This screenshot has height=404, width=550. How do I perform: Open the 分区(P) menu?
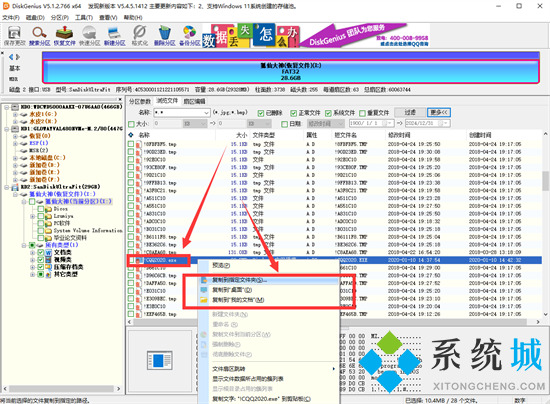[60, 18]
